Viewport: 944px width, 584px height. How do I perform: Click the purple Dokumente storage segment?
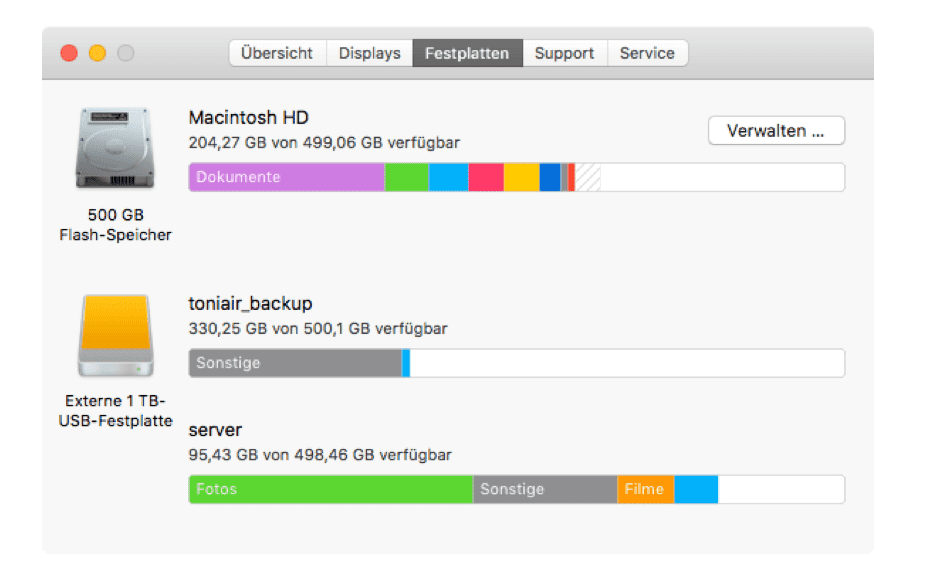tap(287, 177)
